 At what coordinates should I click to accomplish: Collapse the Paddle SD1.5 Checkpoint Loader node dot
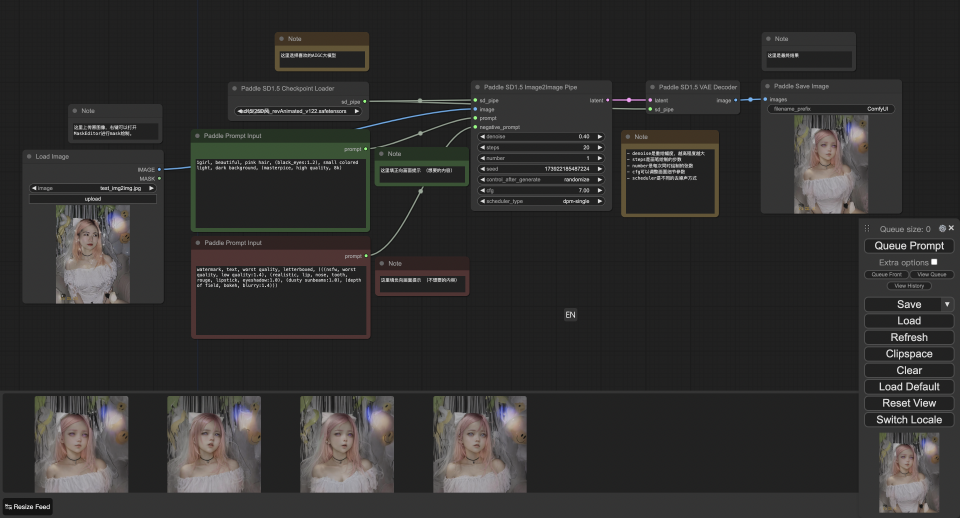click(x=234, y=88)
